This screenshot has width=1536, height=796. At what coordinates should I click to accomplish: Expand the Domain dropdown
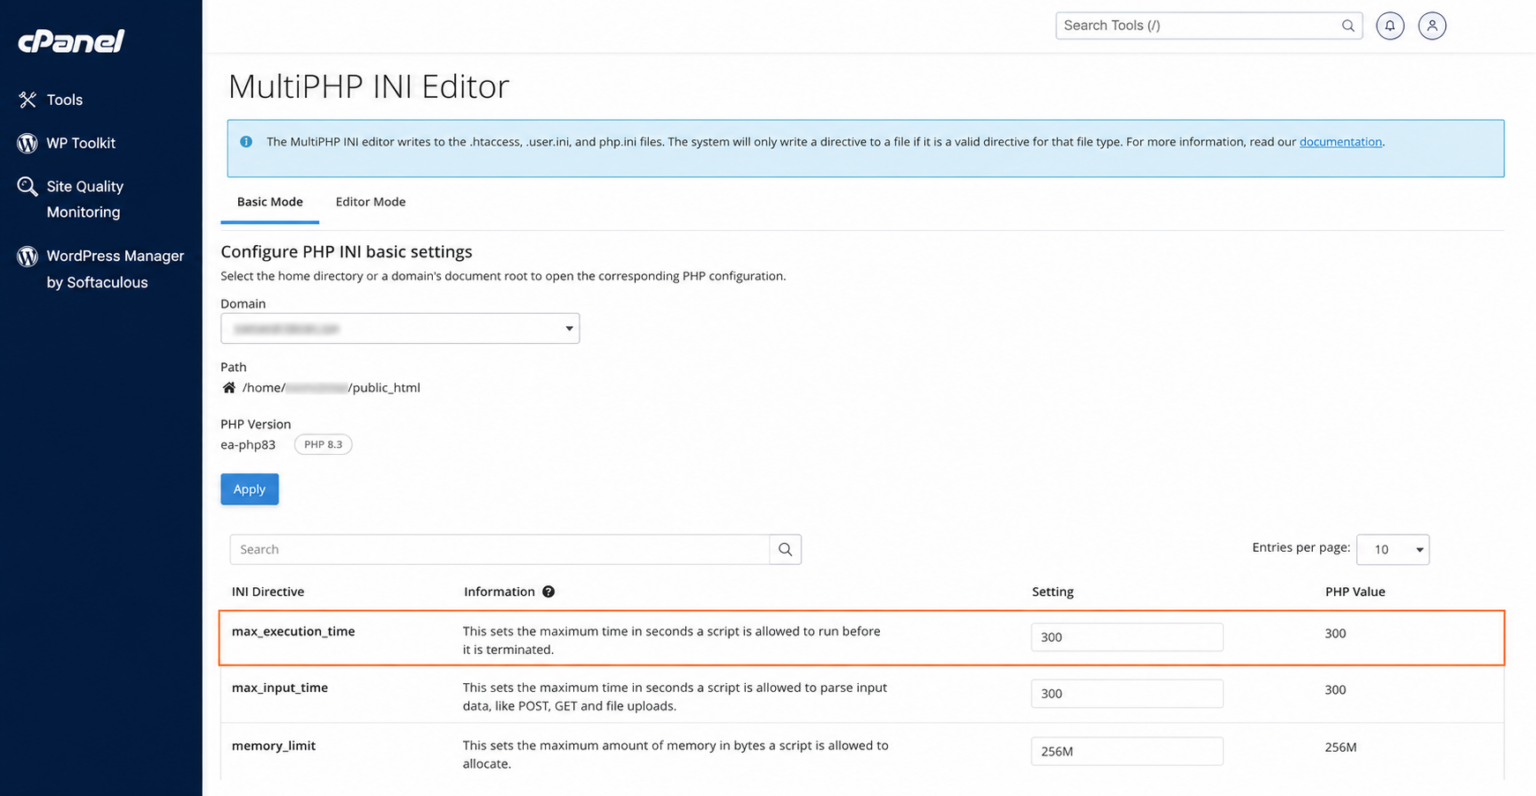(x=400, y=328)
